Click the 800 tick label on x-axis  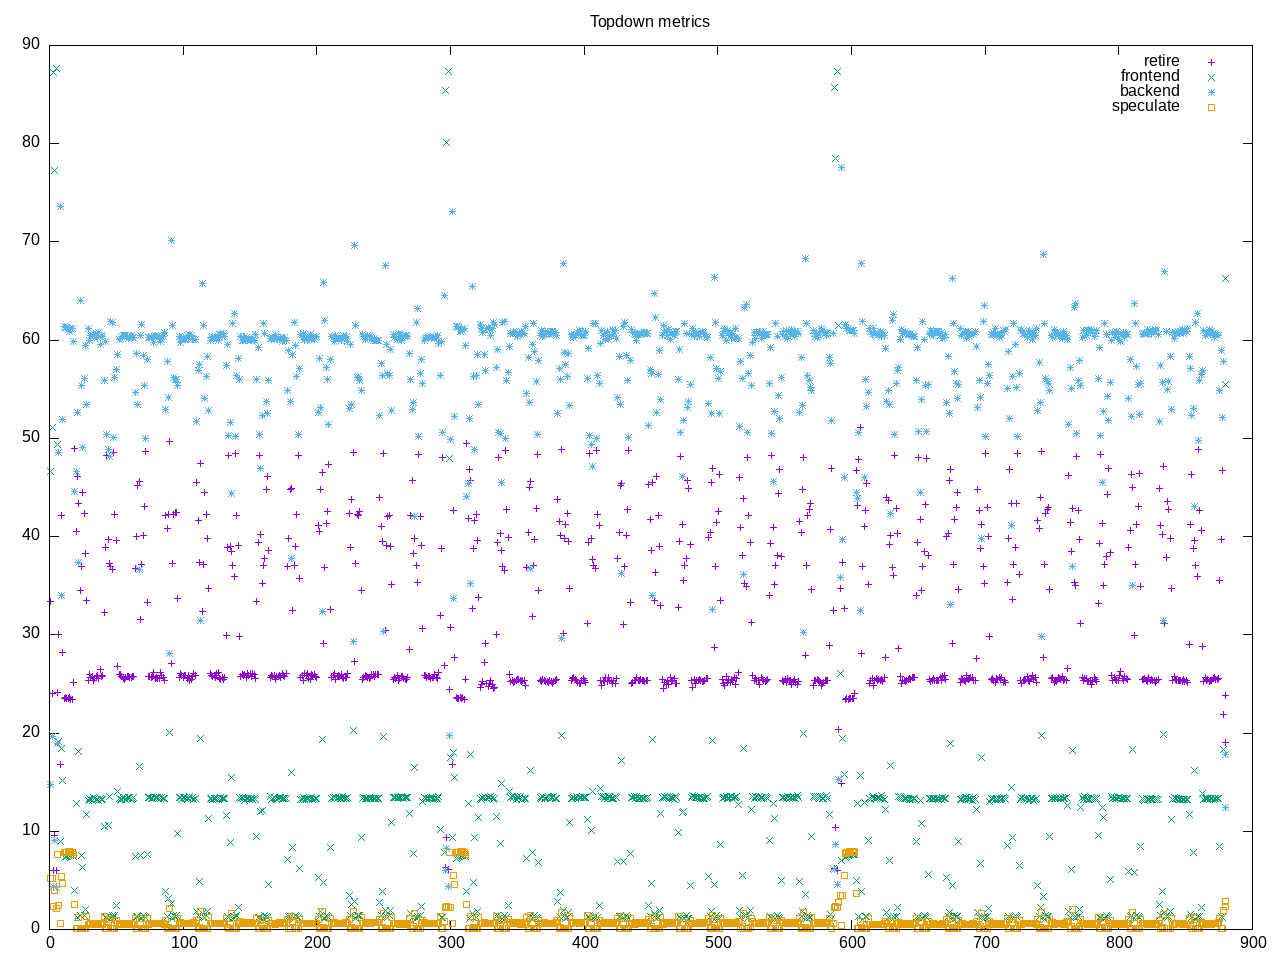click(1119, 942)
